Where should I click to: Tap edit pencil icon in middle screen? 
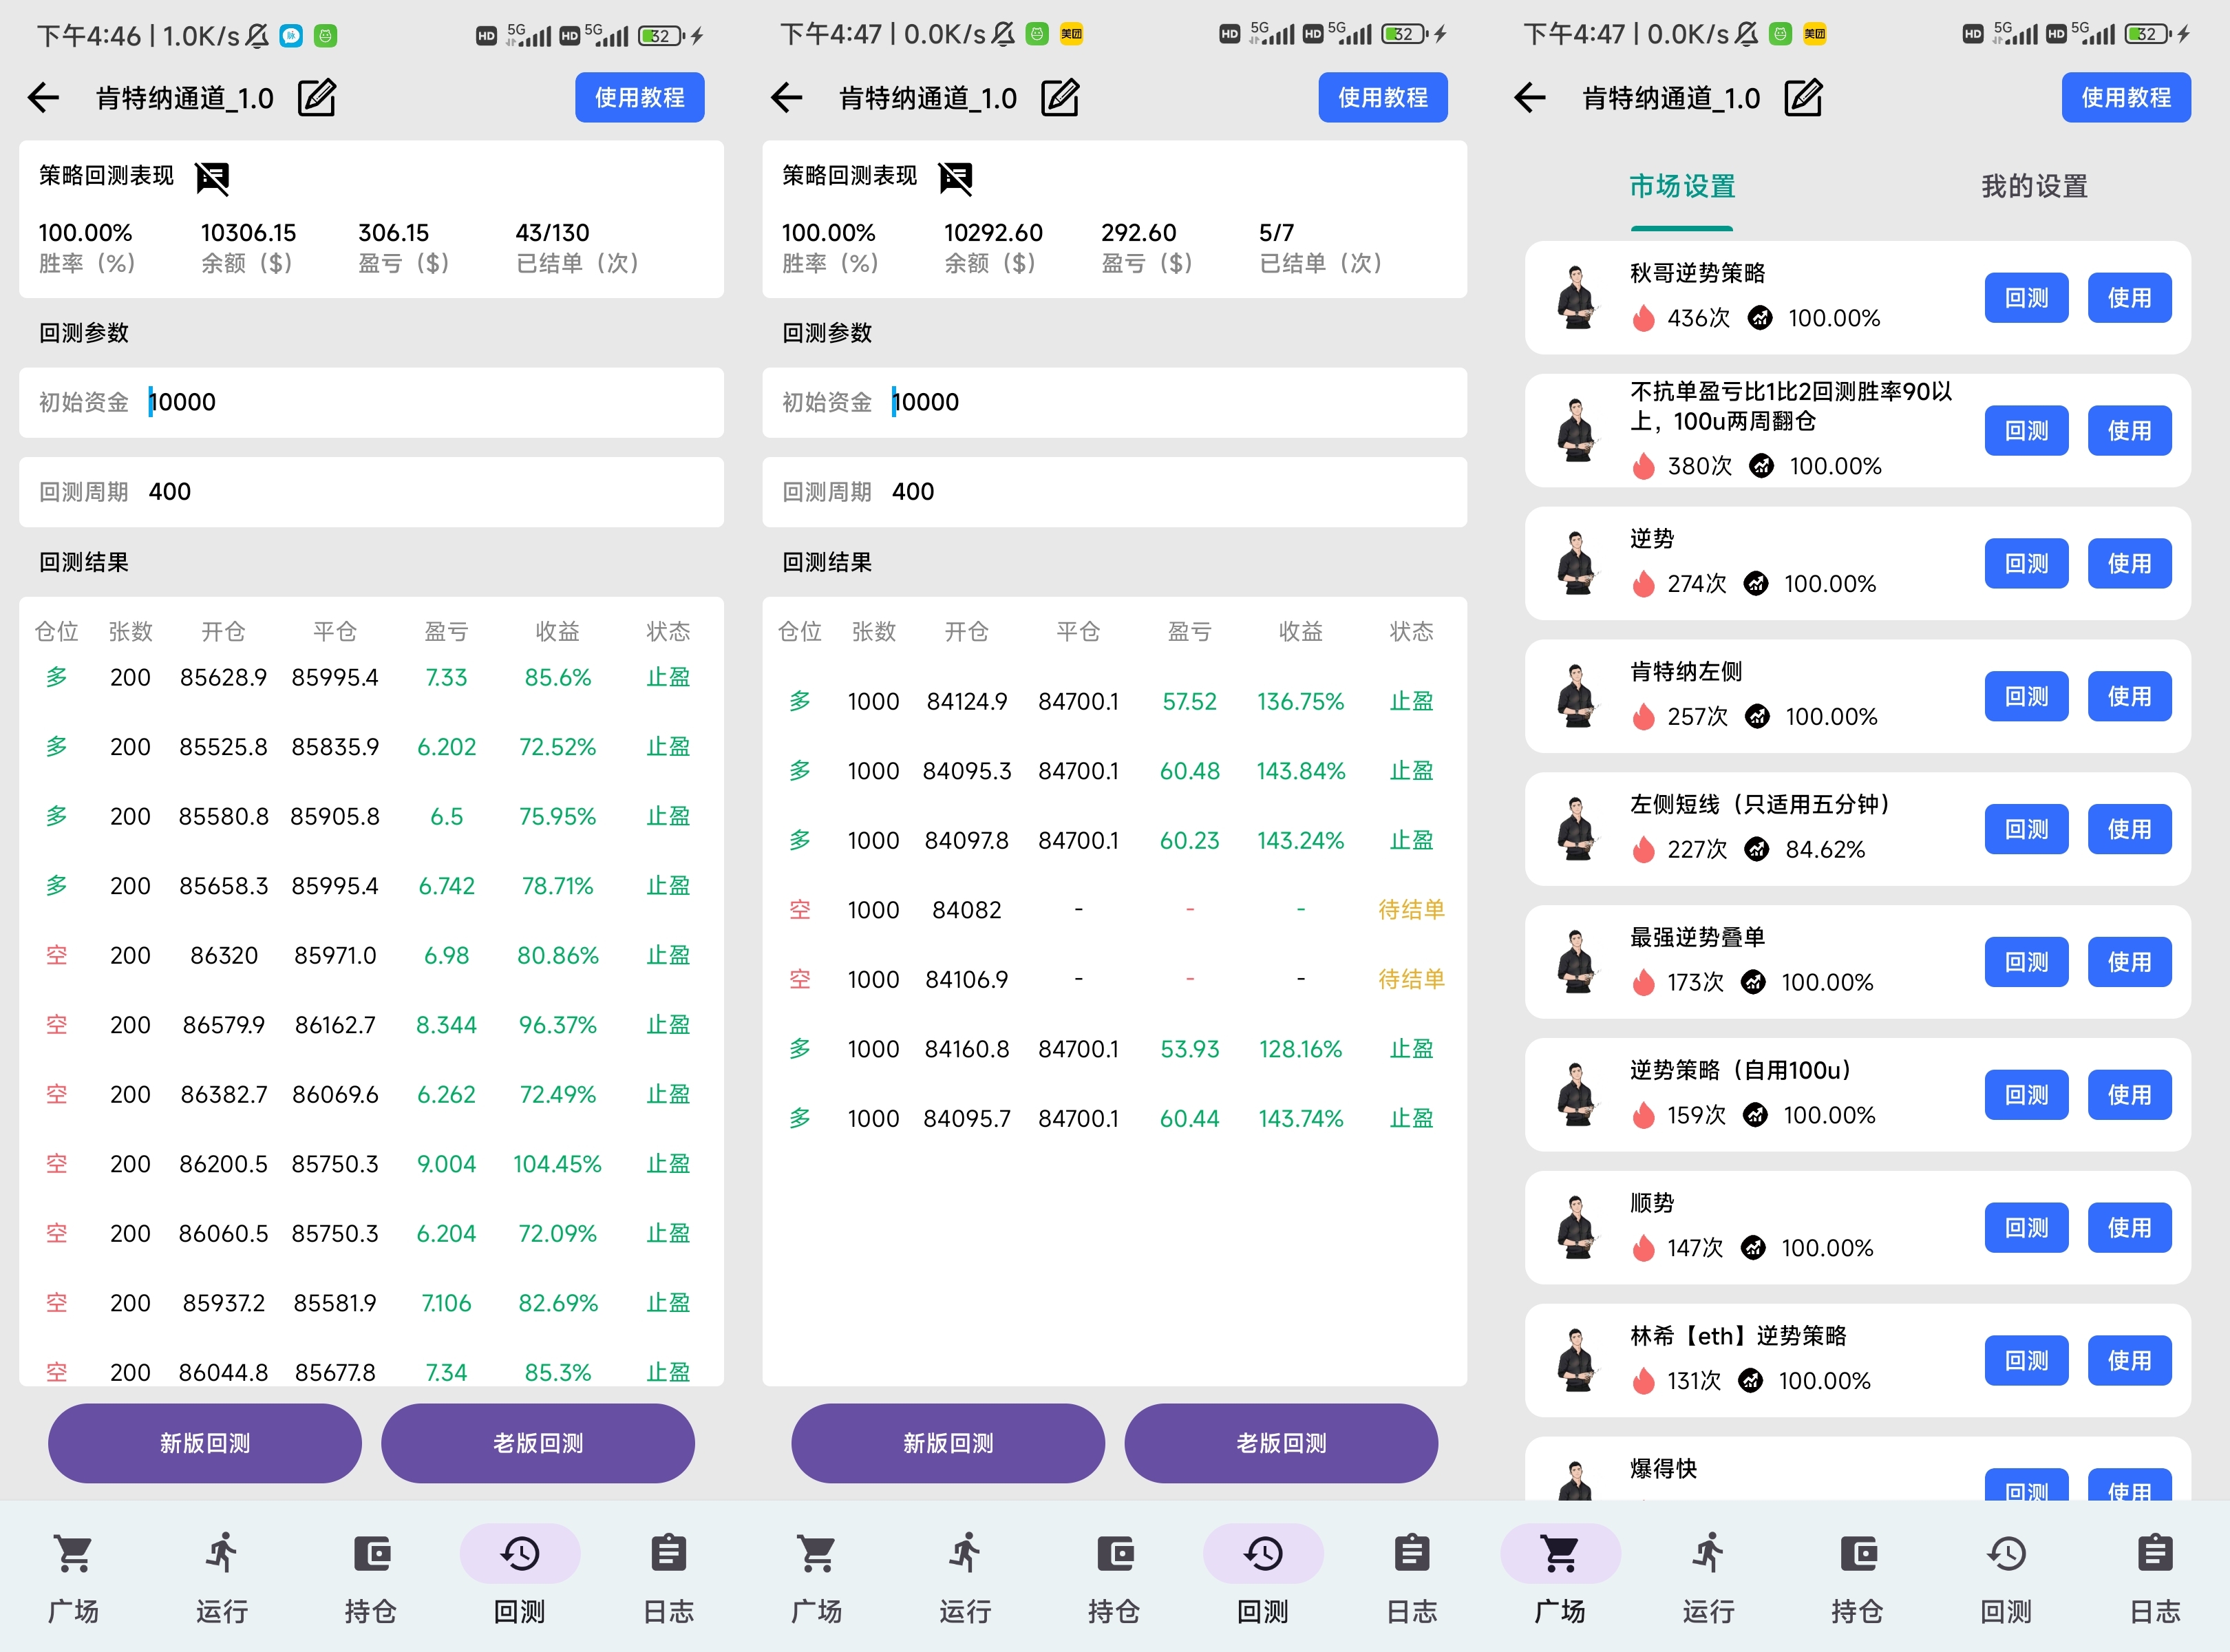click(x=1060, y=98)
